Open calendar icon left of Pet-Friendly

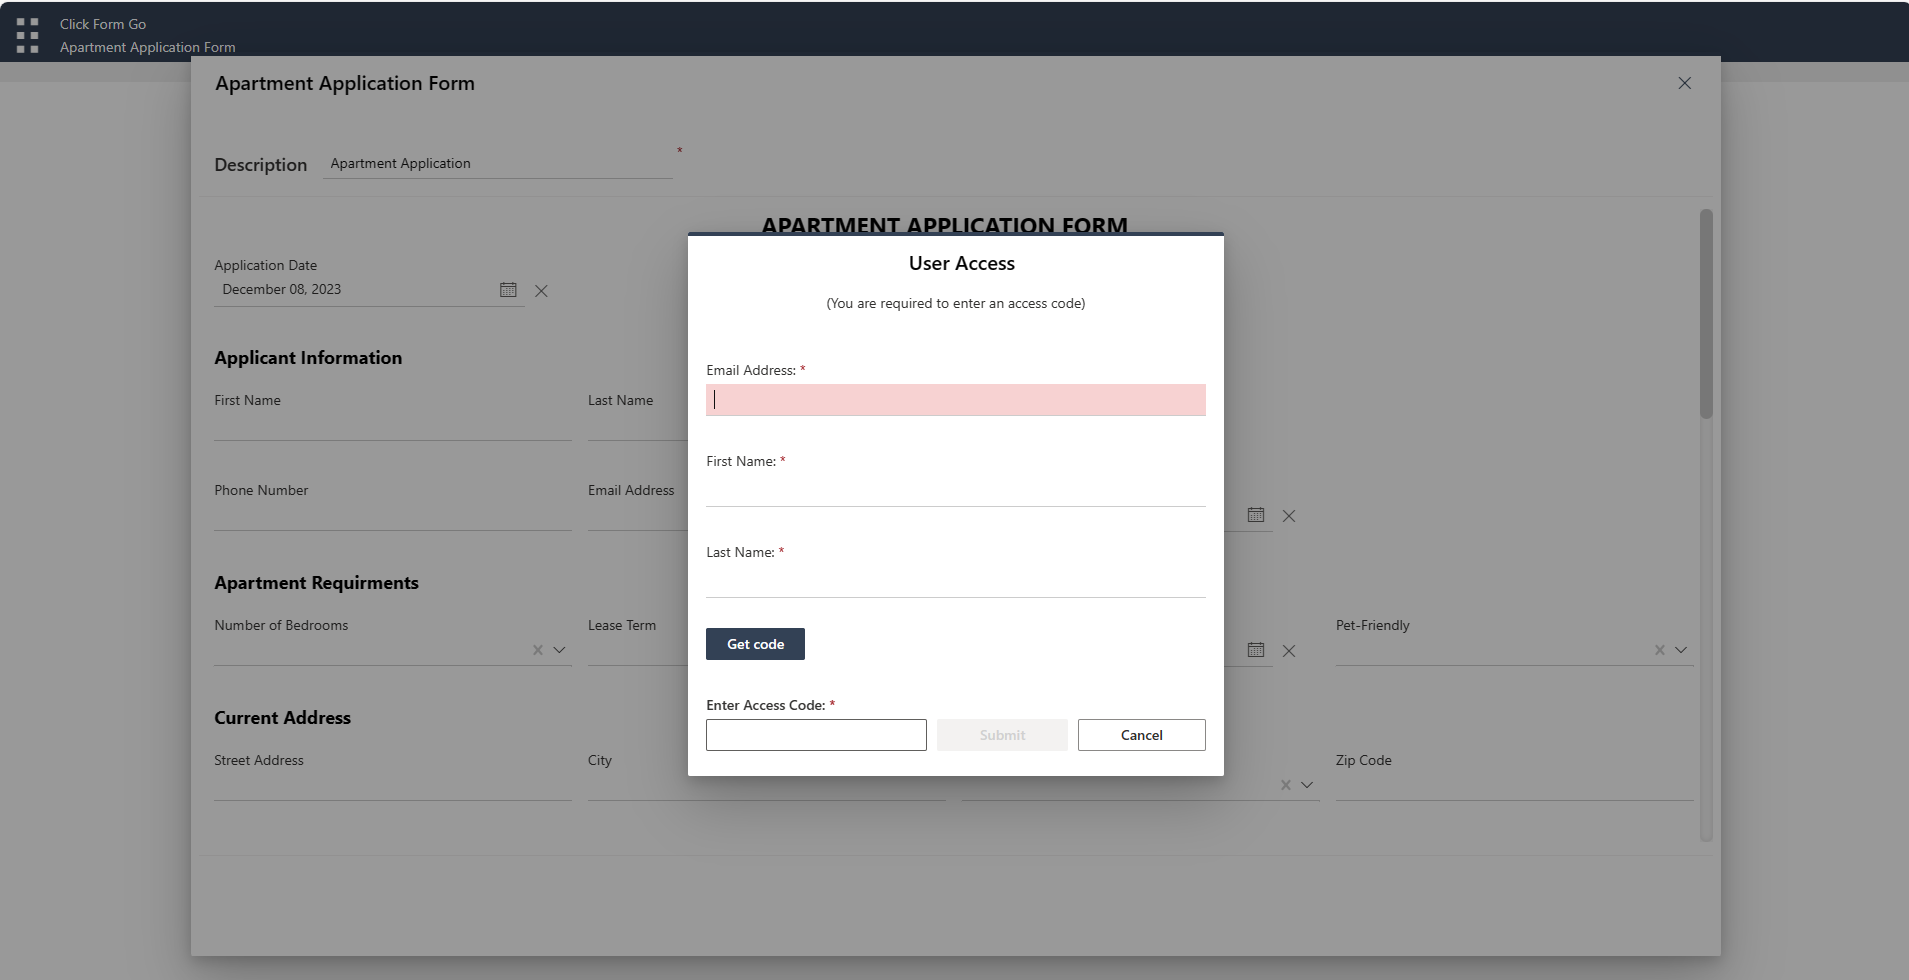pyautogui.click(x=1256, y=650)
